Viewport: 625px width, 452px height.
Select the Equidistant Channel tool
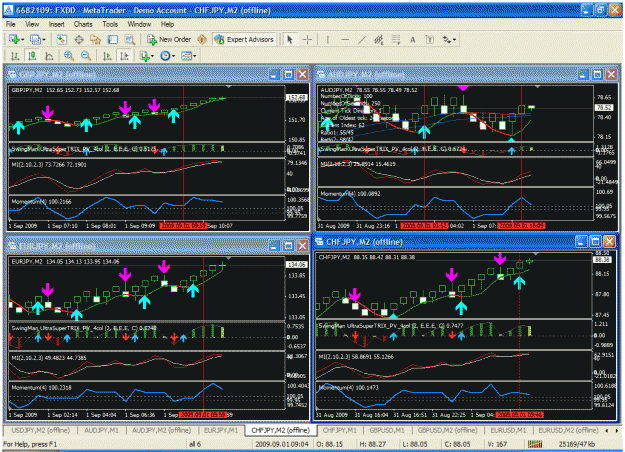click(x=379, y=39)
